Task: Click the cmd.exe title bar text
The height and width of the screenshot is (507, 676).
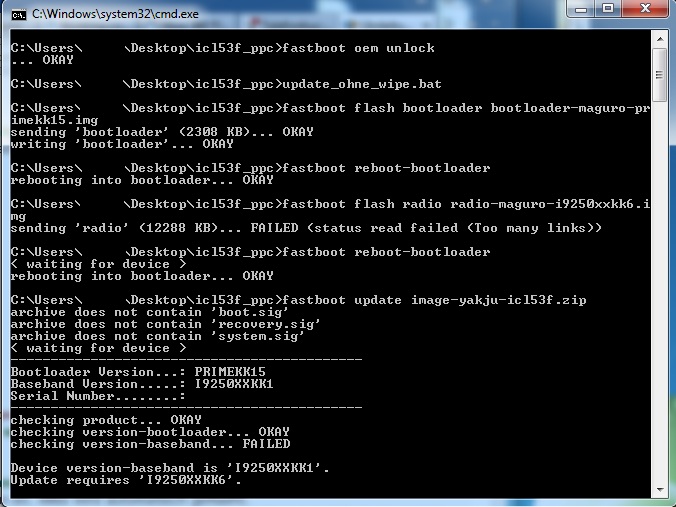Action: pyautogui.click(x=115, y=14)
